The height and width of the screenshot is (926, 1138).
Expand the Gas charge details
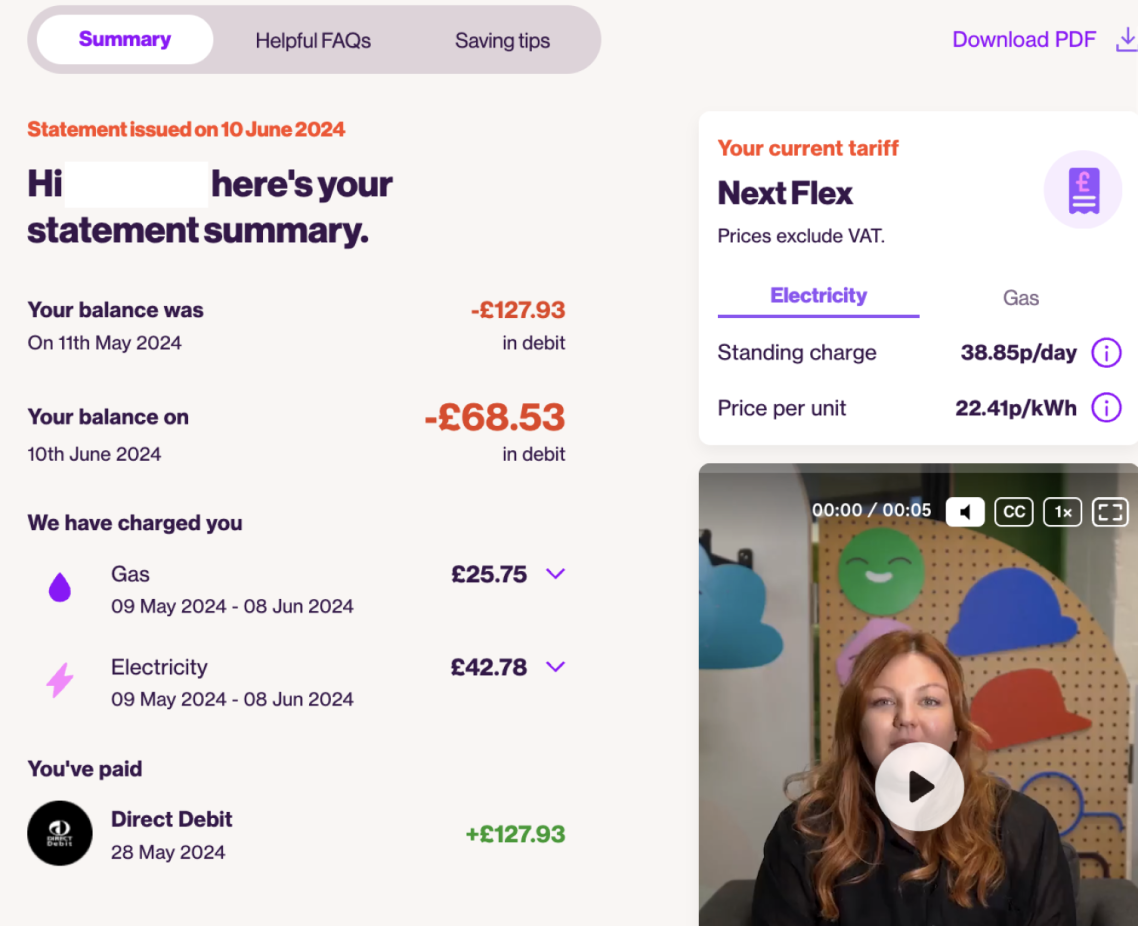tap(556, 574)
